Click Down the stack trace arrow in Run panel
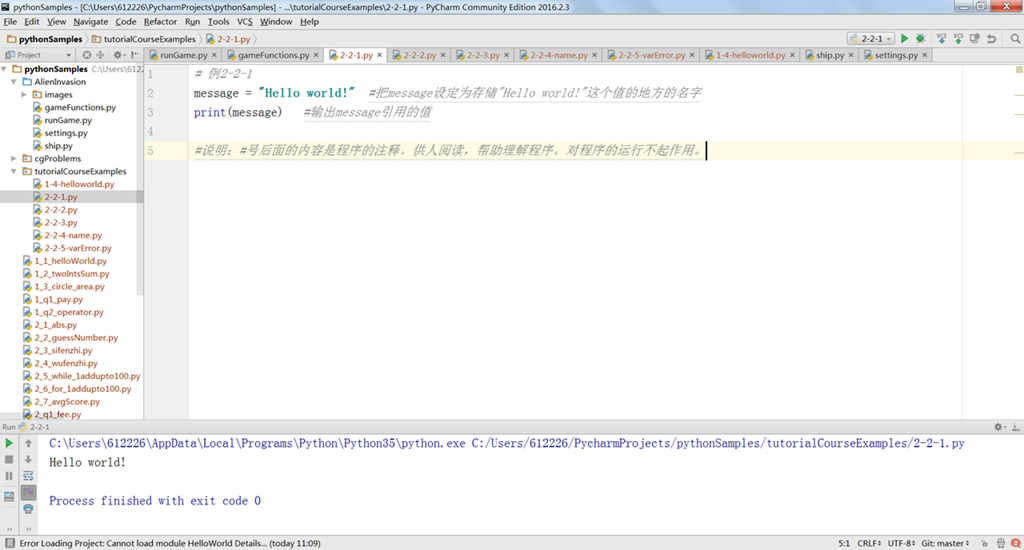1024x550 pixels. [x=28, y=459]
